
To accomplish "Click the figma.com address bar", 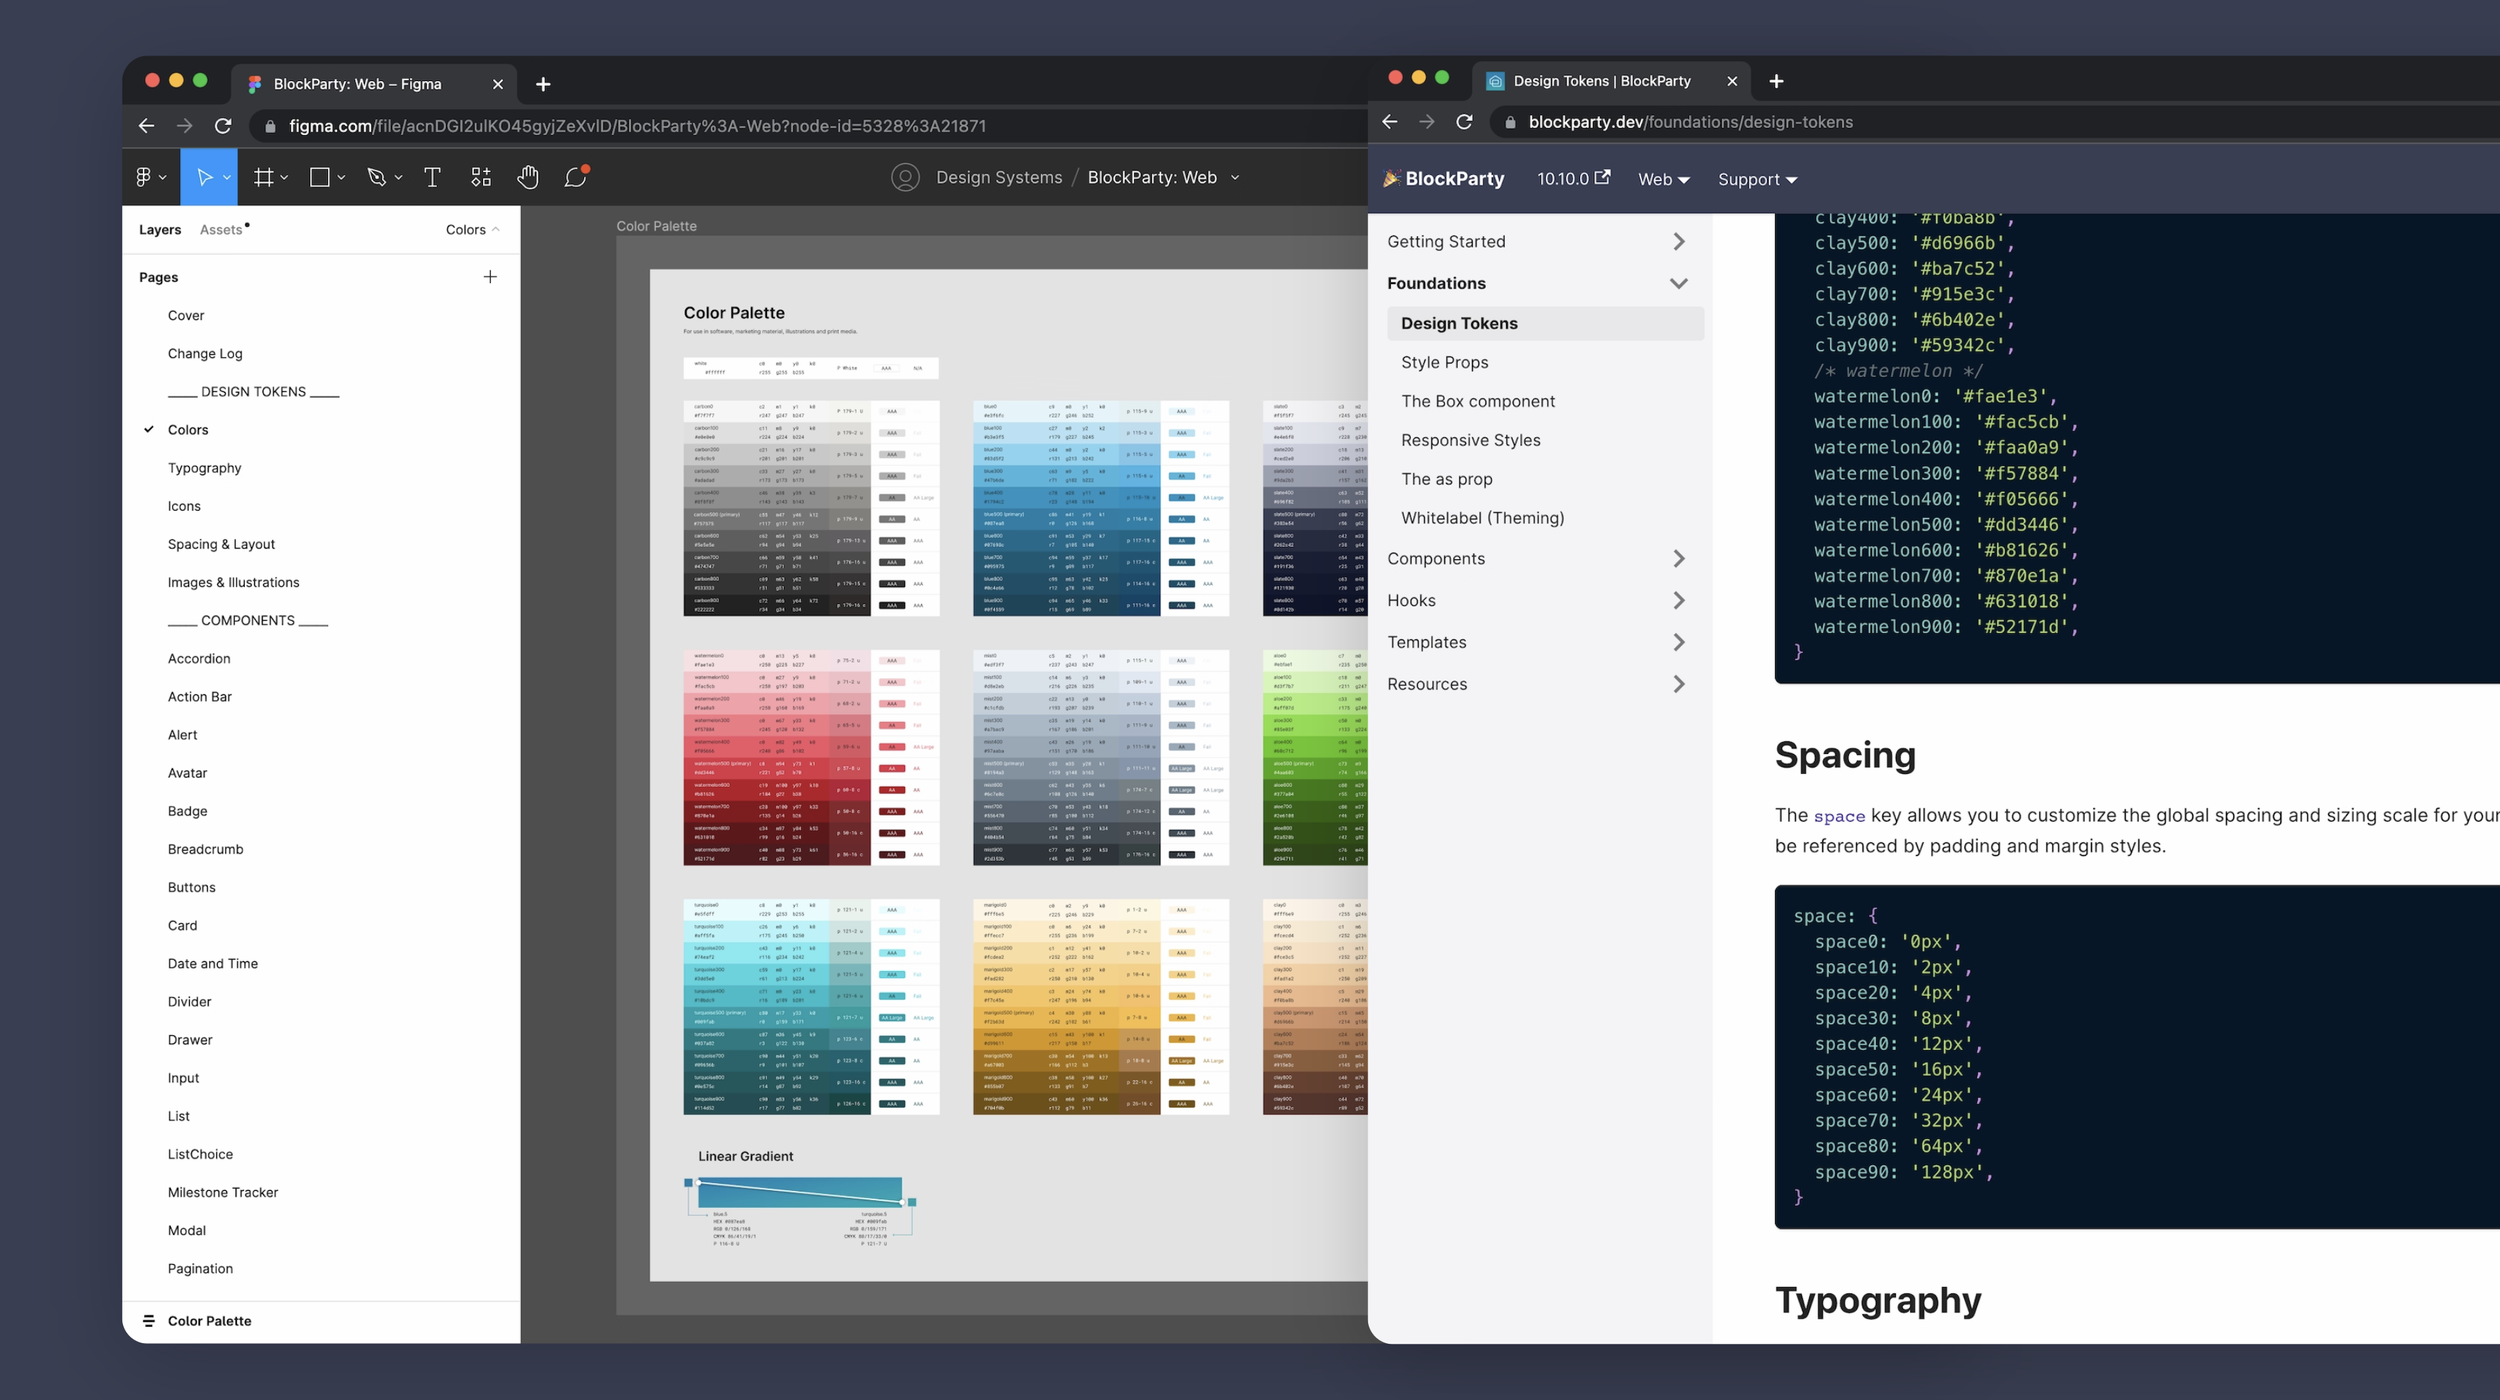I will click(x=637, y=126).
